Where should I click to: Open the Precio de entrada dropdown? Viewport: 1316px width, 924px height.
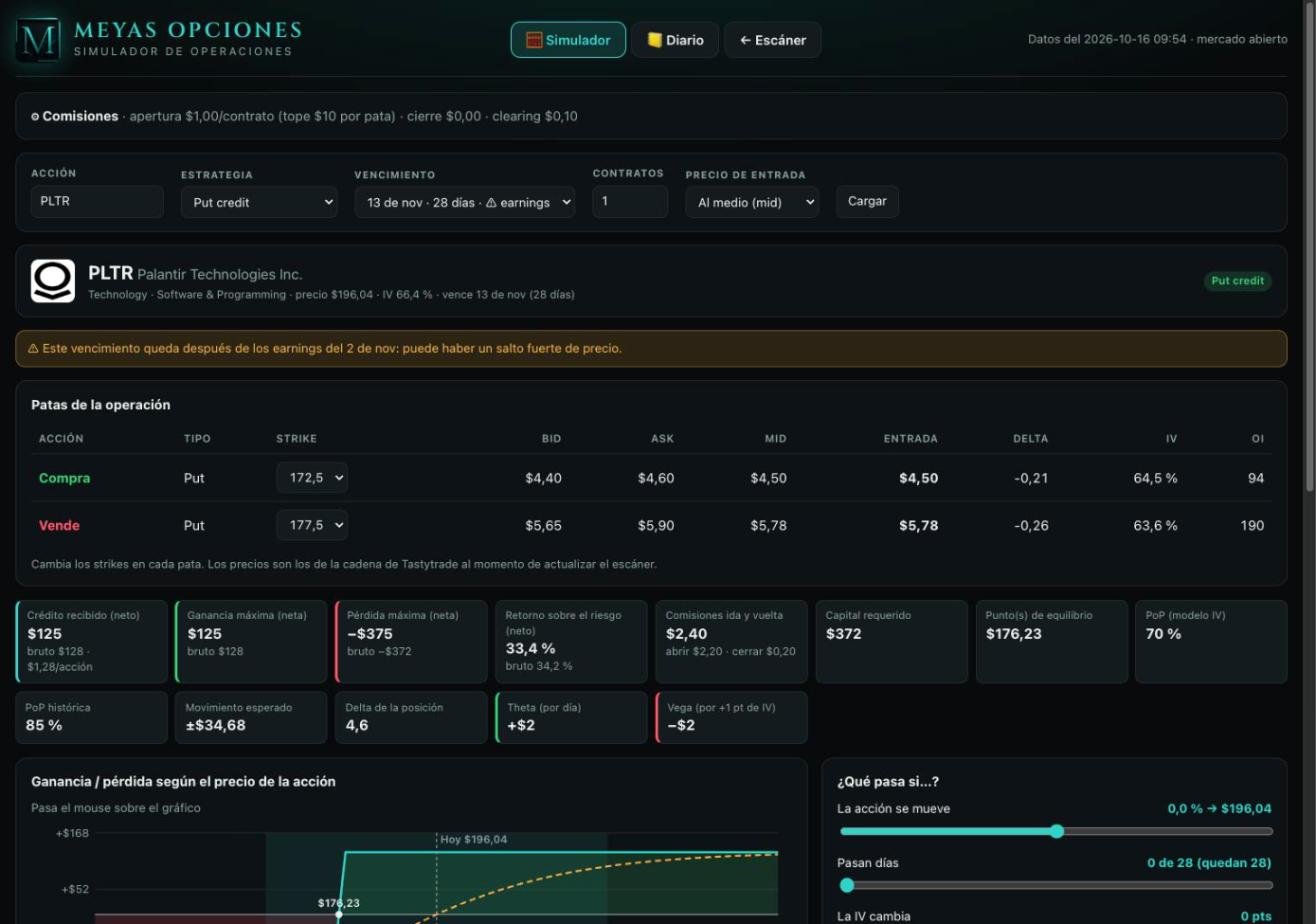click(x=752, y=202)
